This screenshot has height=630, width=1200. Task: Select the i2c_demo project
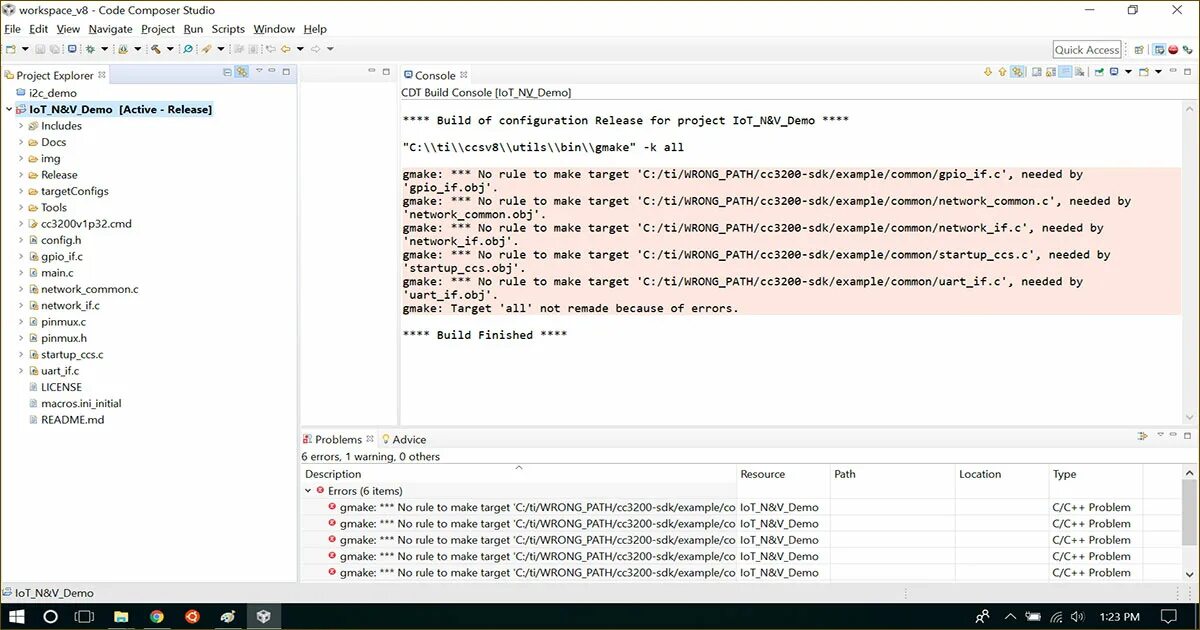click(52, 93)
